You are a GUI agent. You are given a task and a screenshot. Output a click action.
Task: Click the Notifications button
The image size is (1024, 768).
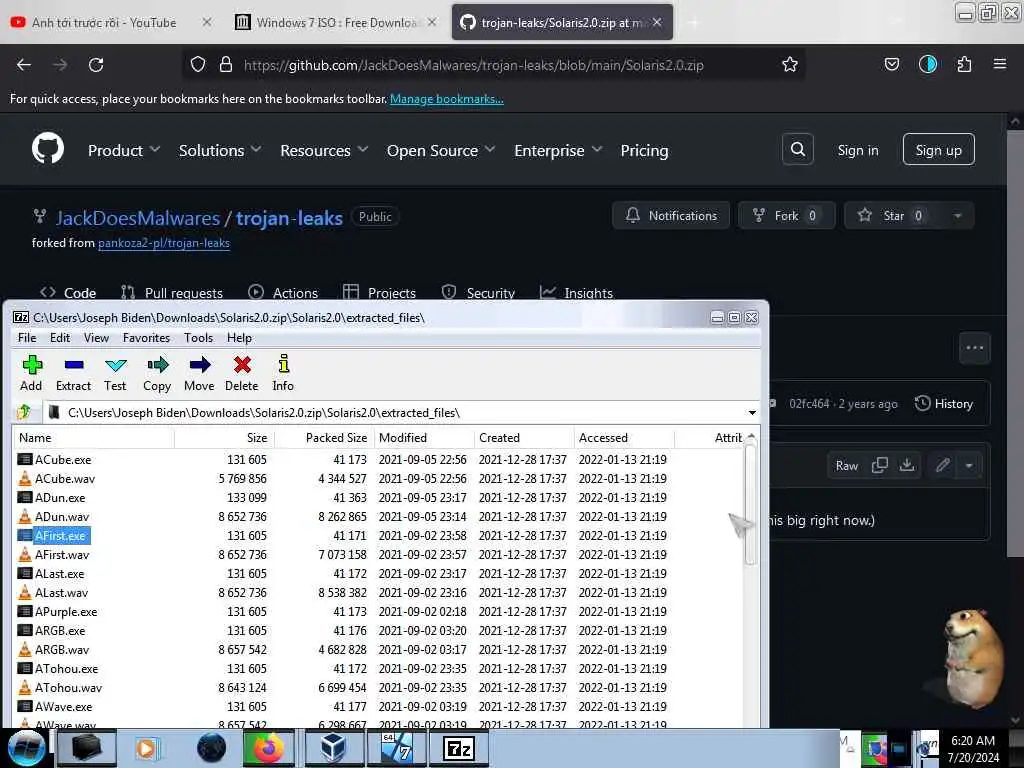tap(671, 216)
